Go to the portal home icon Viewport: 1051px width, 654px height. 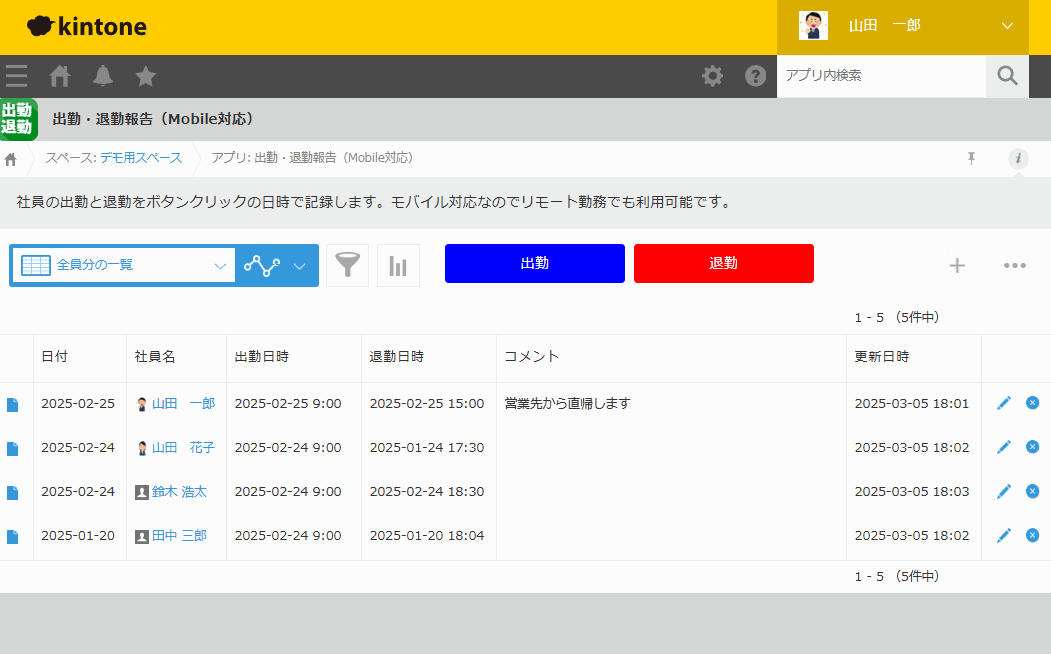[x=60, y=76]
